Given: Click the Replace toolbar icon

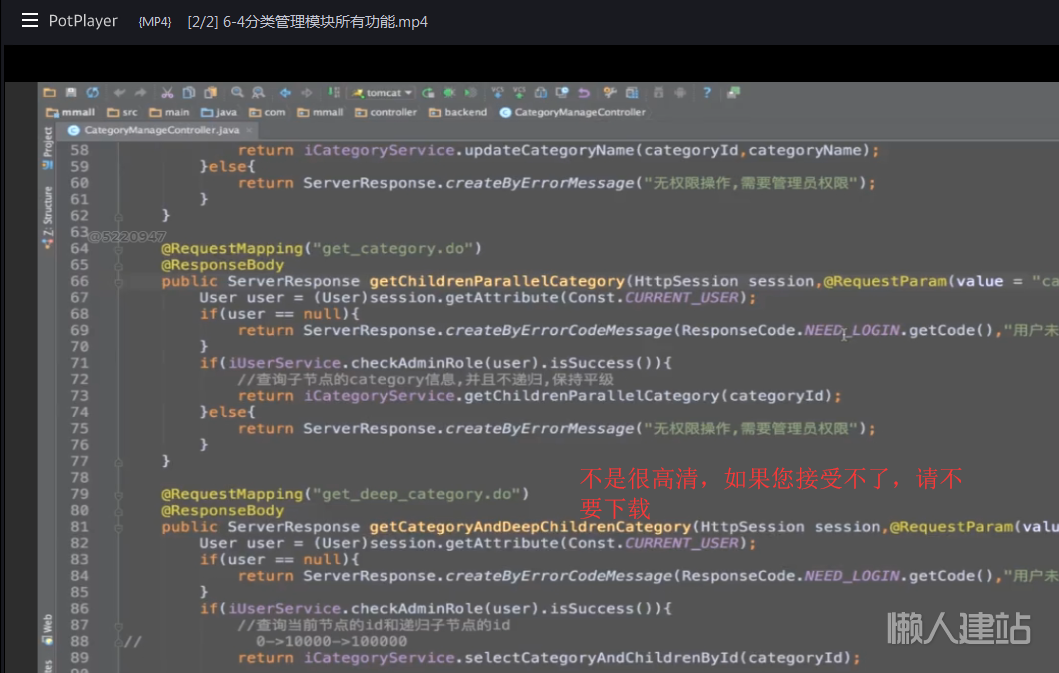Looking at the screenshot, I should [258, 93].
